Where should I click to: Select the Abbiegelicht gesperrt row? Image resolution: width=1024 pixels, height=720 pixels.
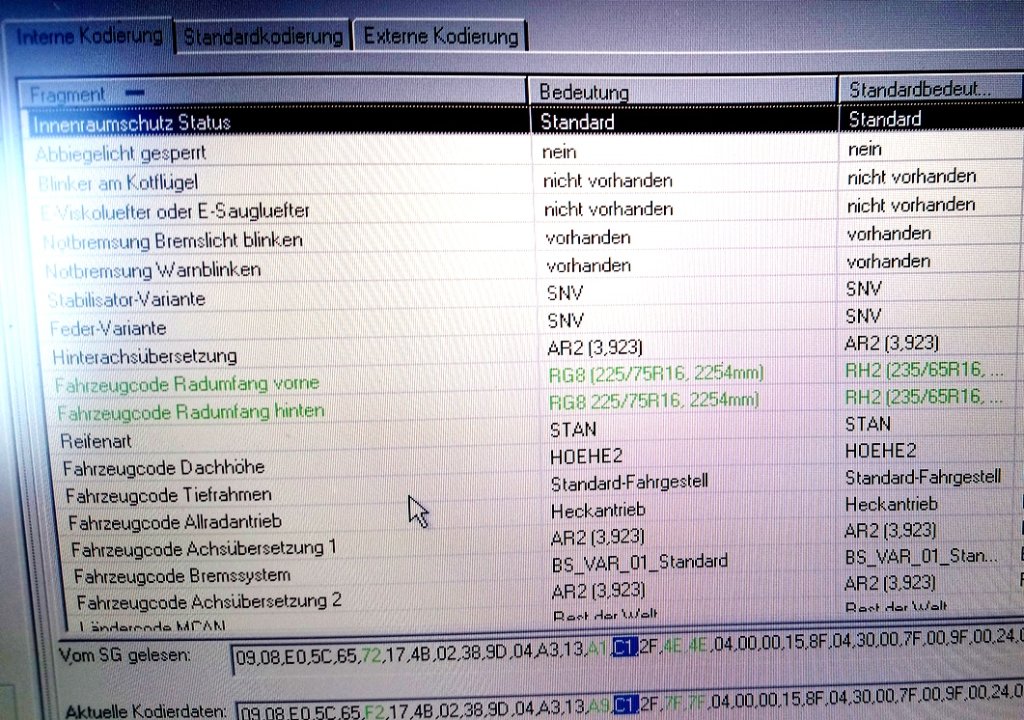(x=121, y=154)
